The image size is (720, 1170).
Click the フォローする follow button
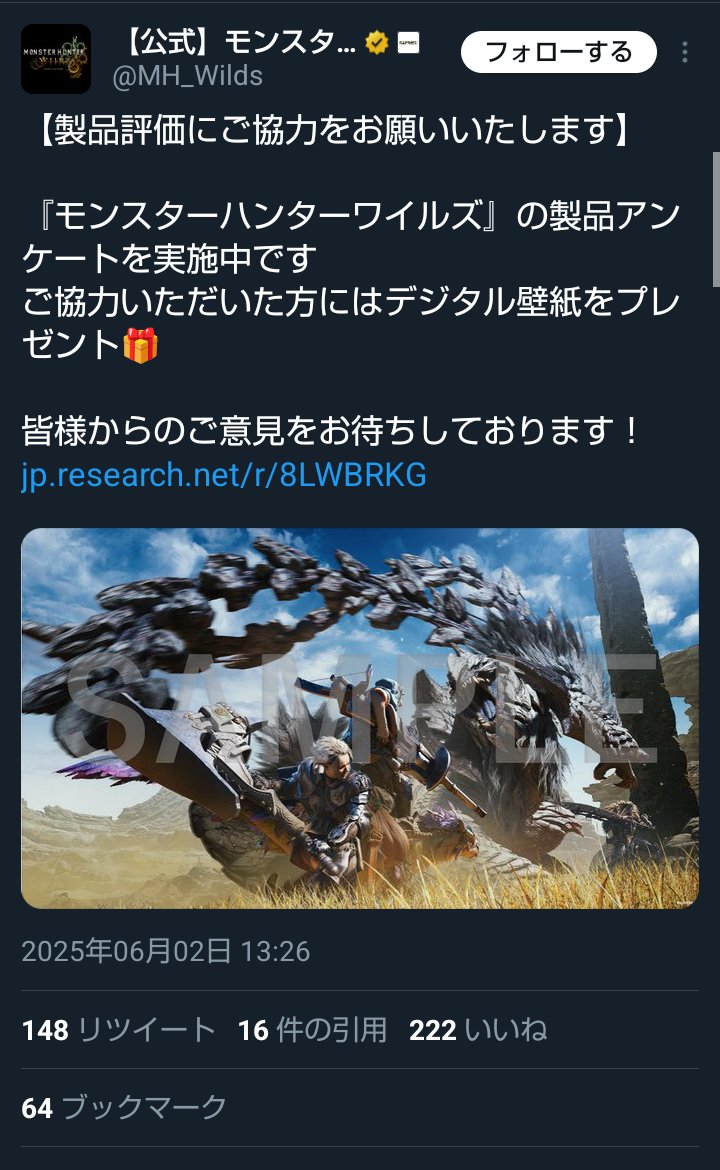[x=559, y=51]
